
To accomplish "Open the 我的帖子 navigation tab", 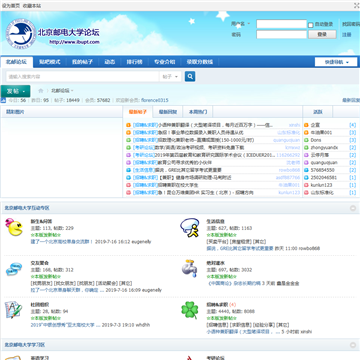I will 82,62.
